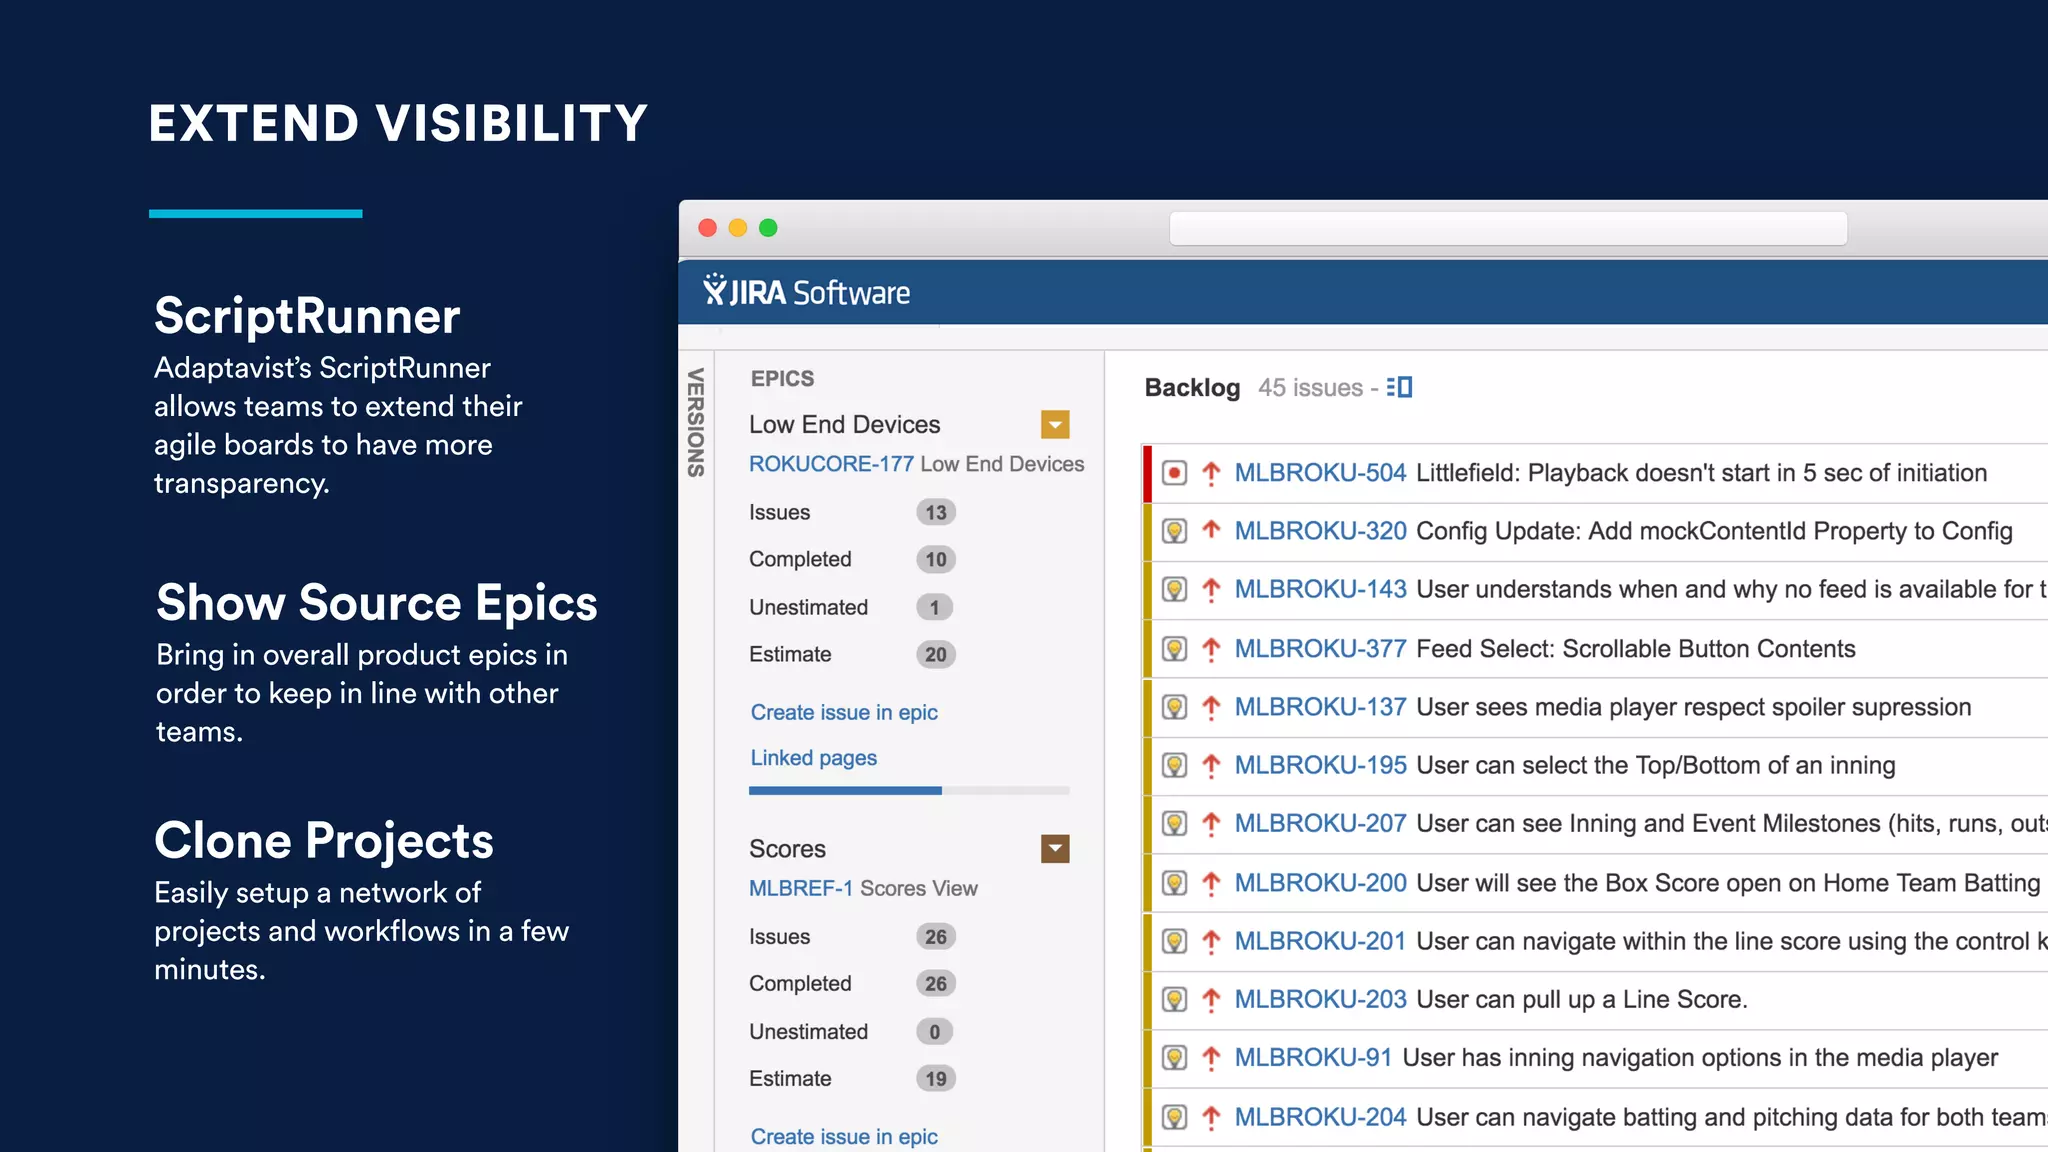Click Low End Devices epic progress bar
This screenshot has height=1152, width=2048.
[x=909, y=790]
